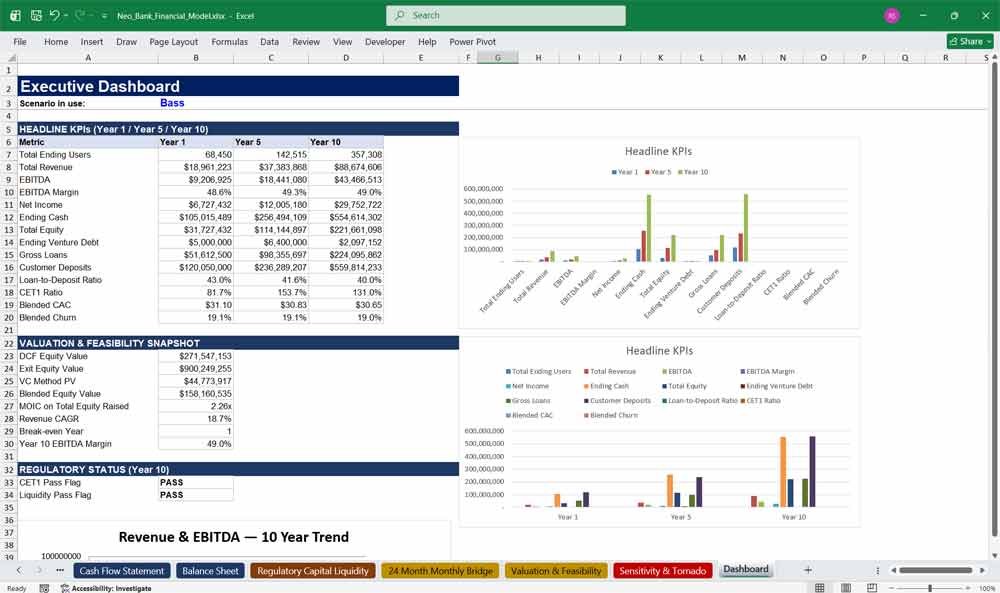Click the Dashboard sheet tab
The height and width of the screenshot is (593, 1000).
tap(746, 569)
